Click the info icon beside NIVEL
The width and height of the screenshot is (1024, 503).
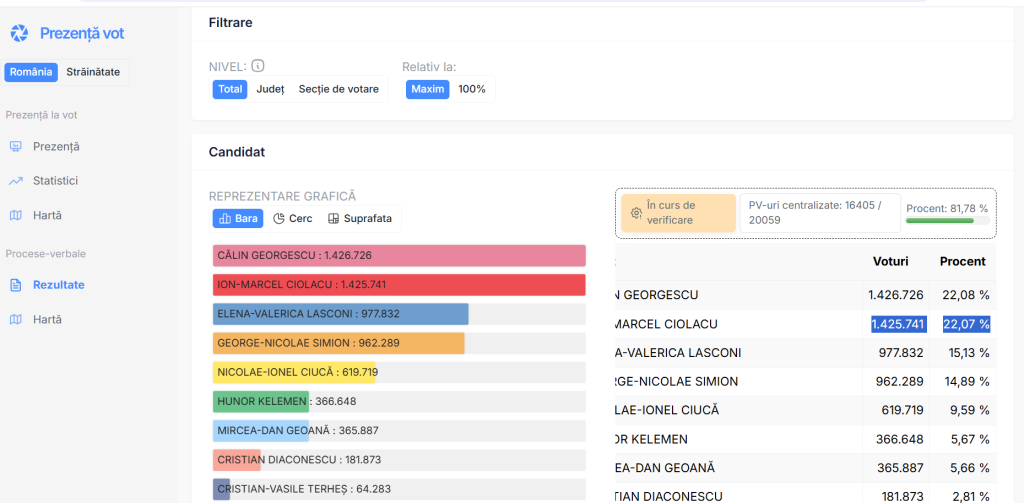click(x=258, y=66)
